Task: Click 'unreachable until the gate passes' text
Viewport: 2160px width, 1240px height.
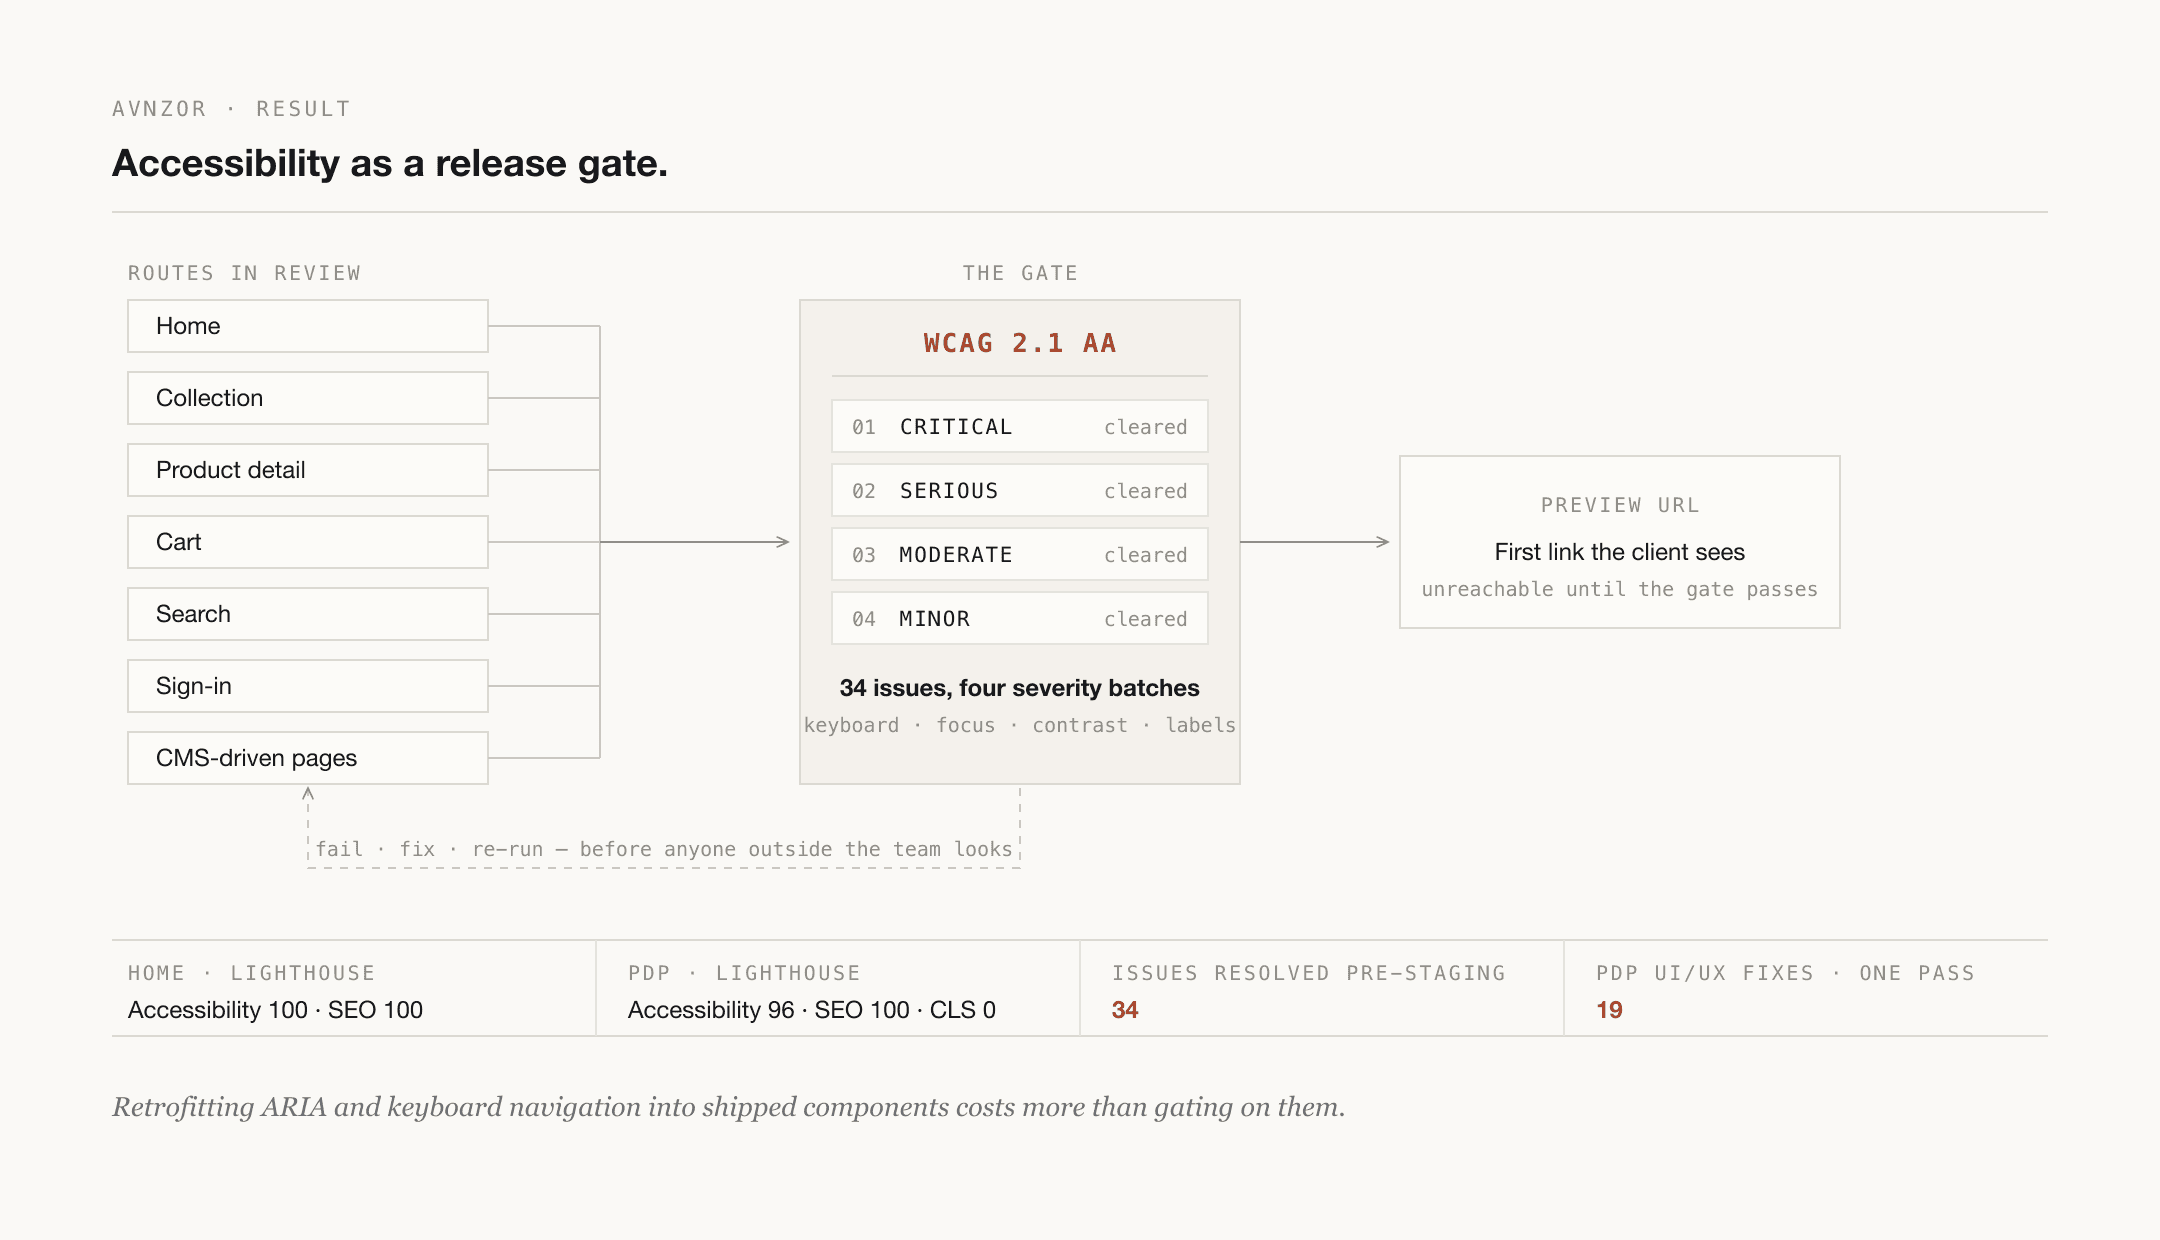Action: [1620, 589]
